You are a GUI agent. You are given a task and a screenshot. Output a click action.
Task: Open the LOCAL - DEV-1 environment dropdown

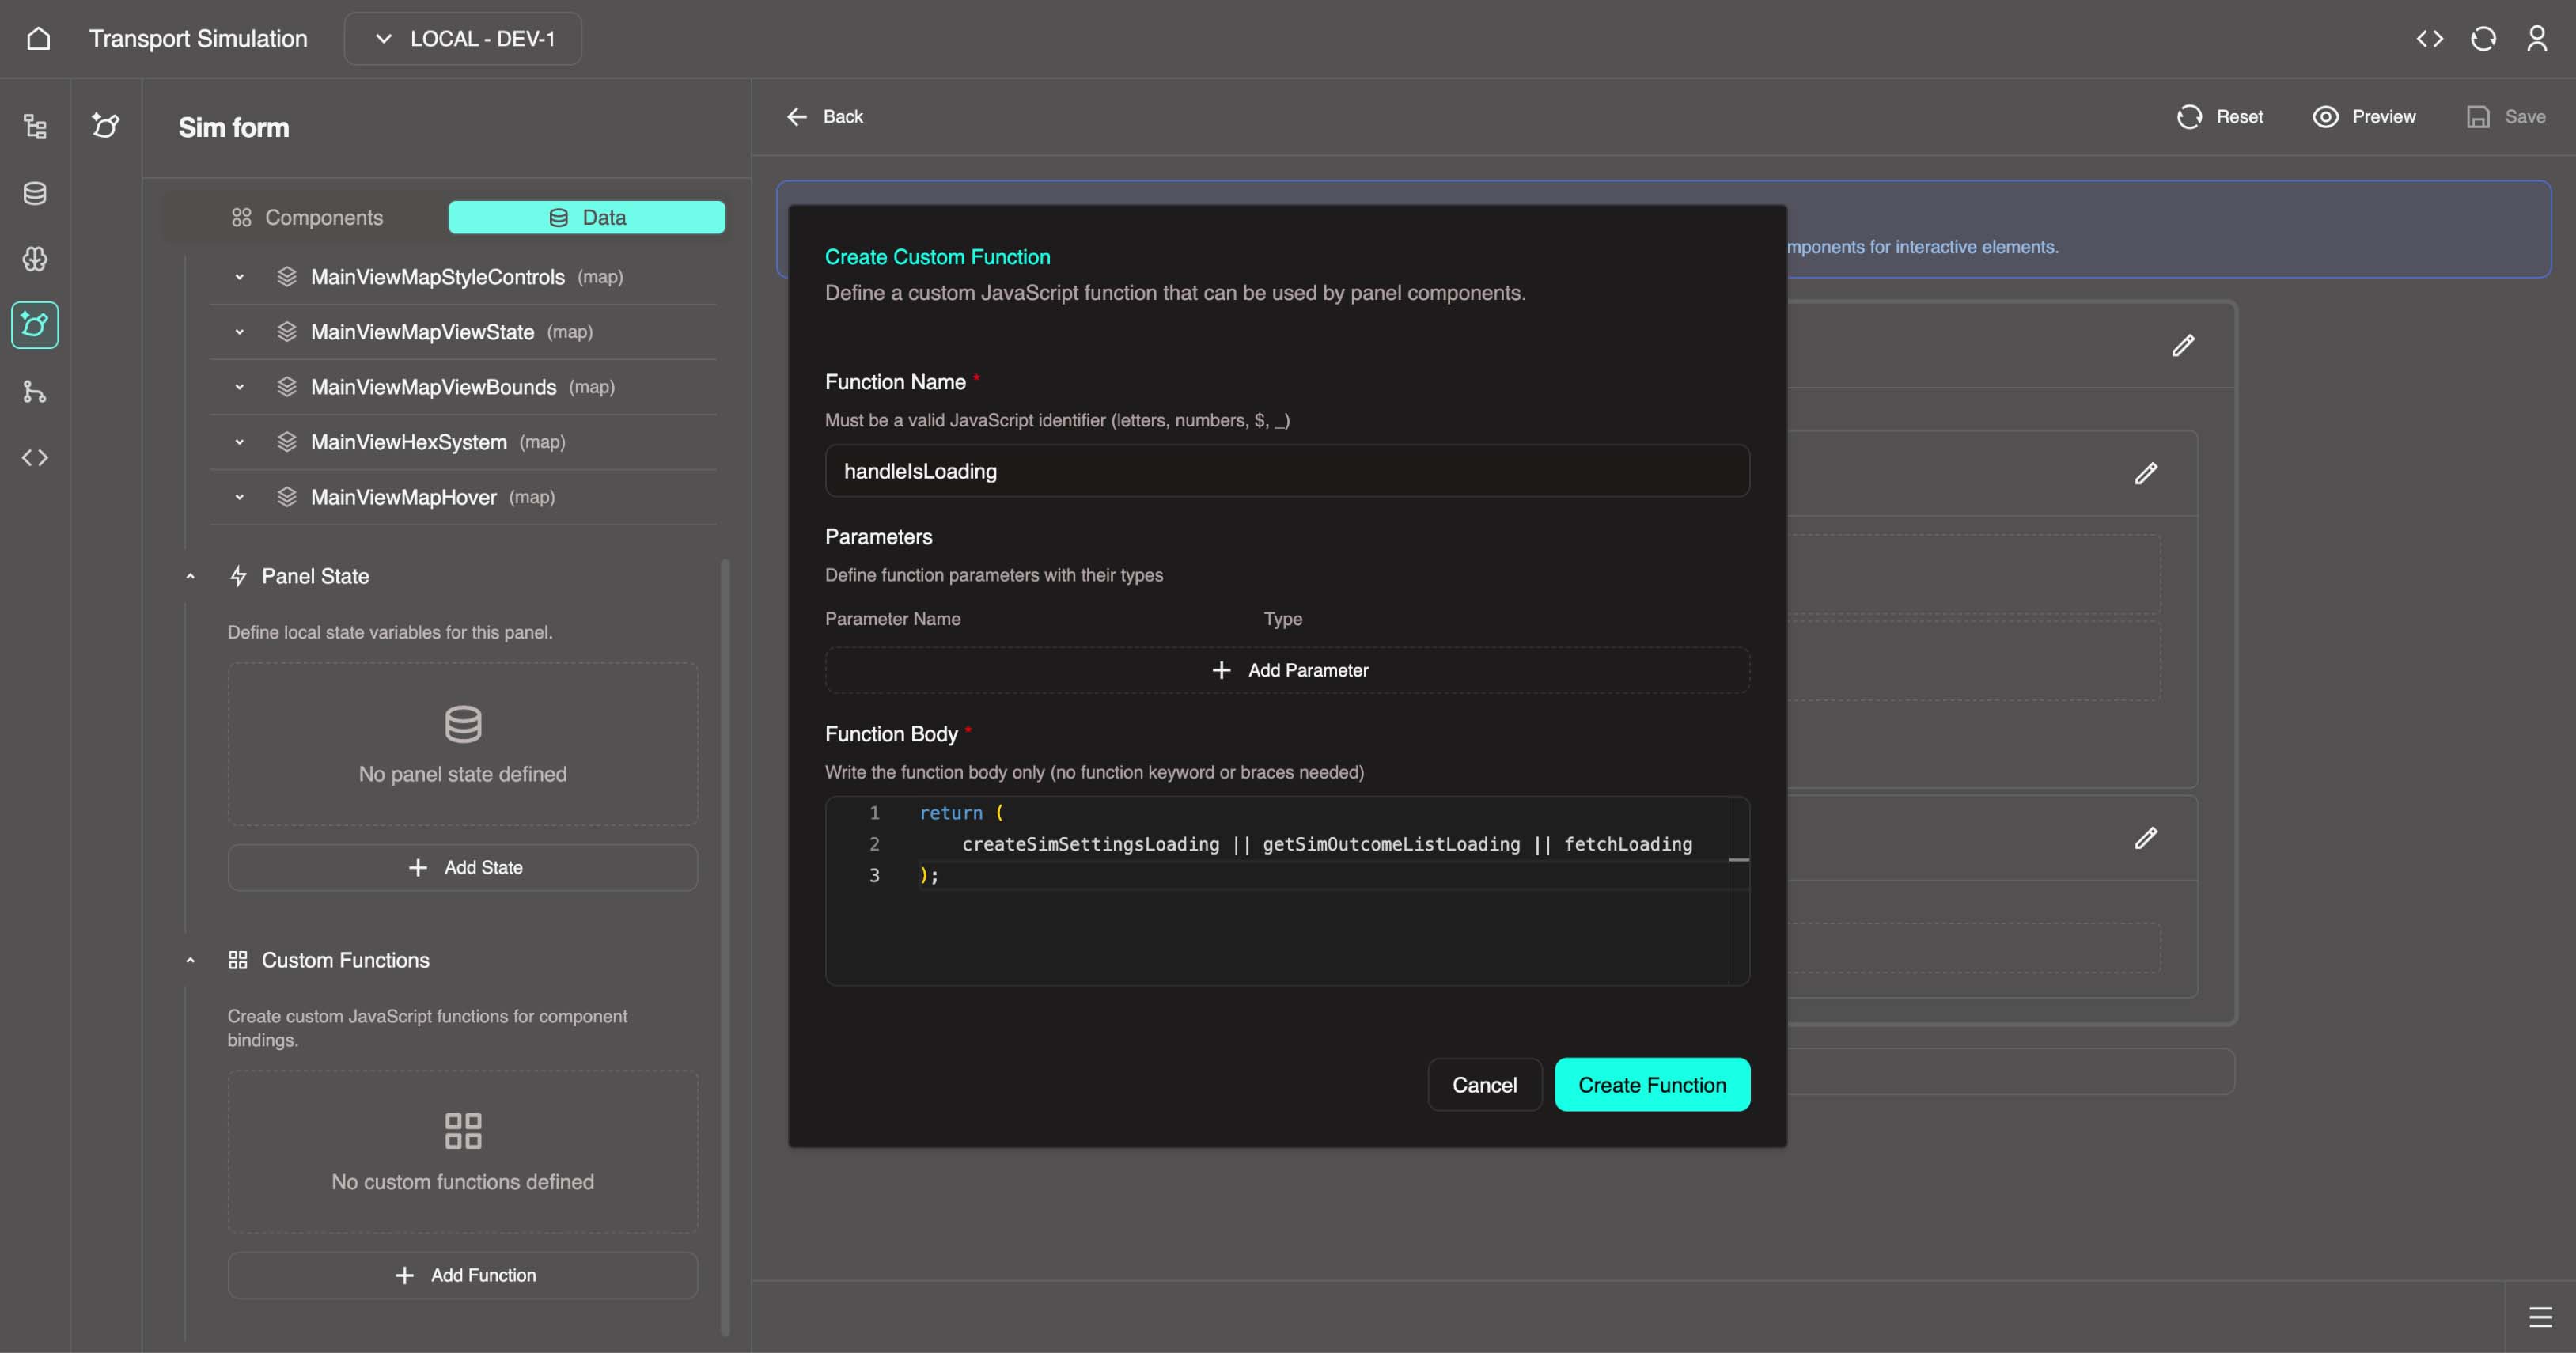click(x=463, y=39)
